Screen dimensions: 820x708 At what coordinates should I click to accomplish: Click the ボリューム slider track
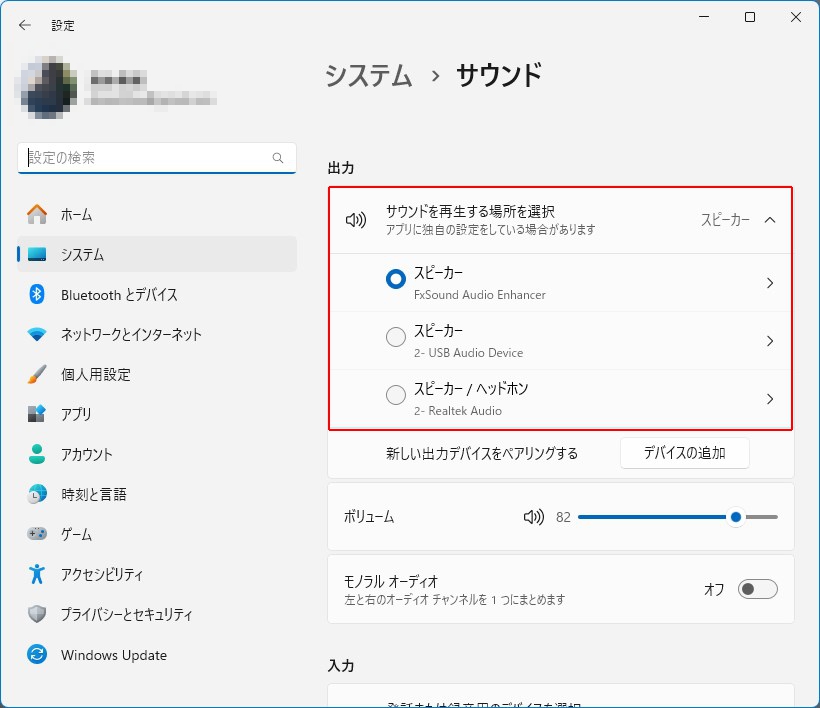pyautogui.click(x=650, y=517)
